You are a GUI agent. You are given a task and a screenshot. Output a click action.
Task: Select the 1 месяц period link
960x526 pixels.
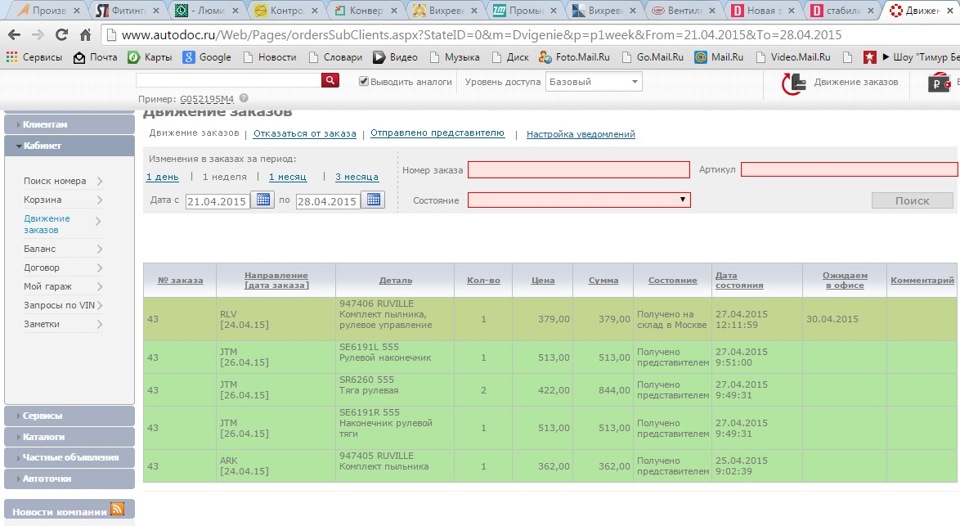(287, 177)
